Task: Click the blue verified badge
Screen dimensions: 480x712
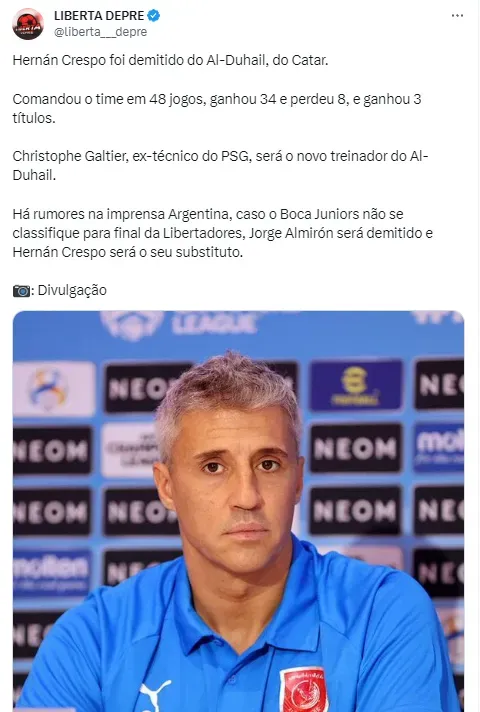Action: tap(154, 15)
